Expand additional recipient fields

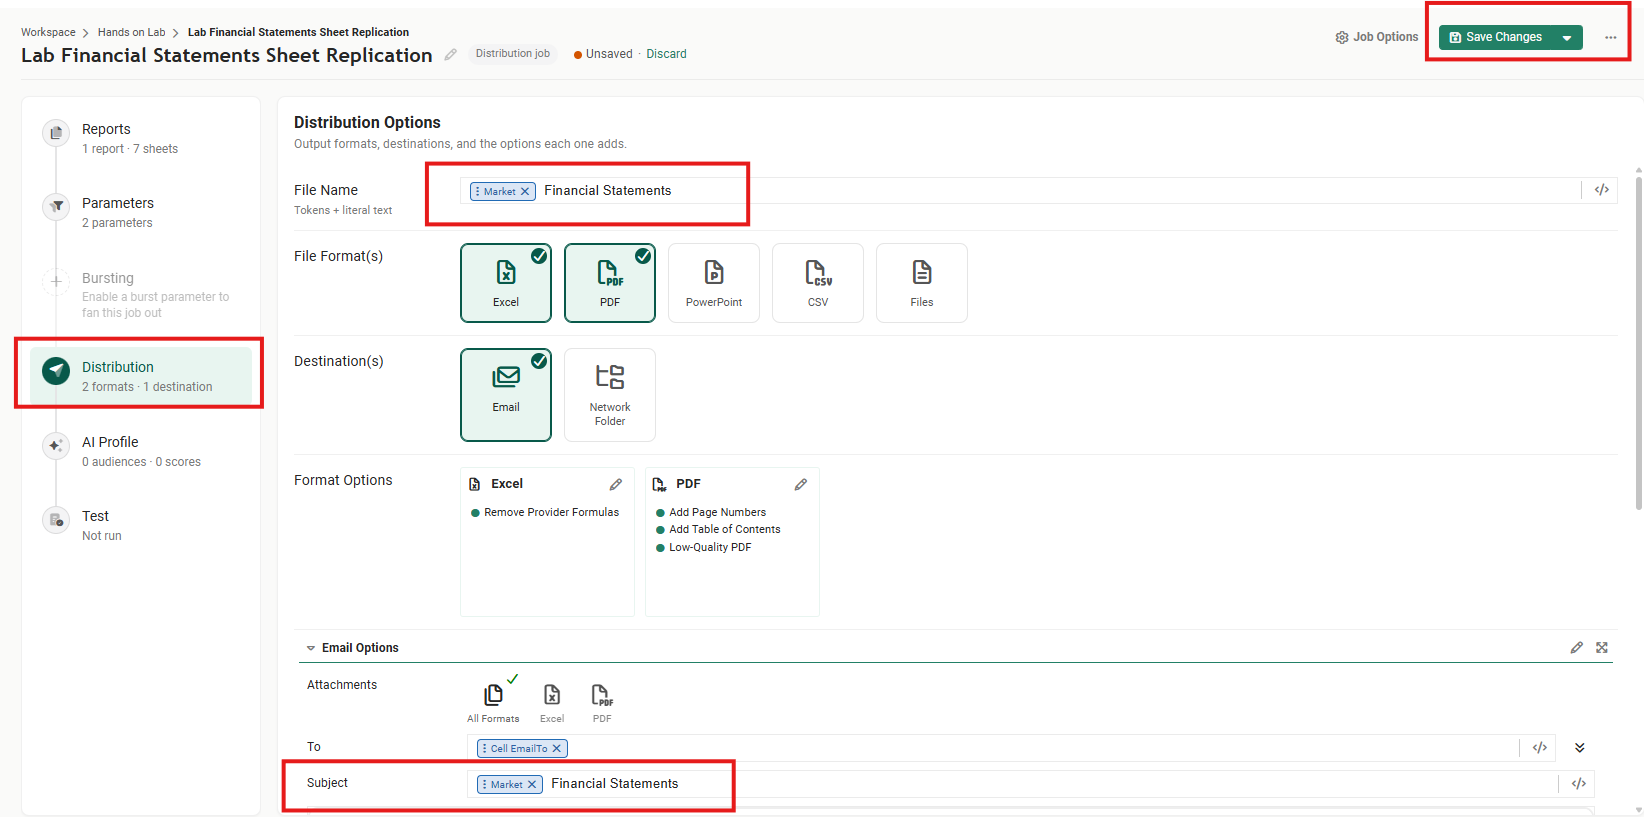coord(1580,747)
